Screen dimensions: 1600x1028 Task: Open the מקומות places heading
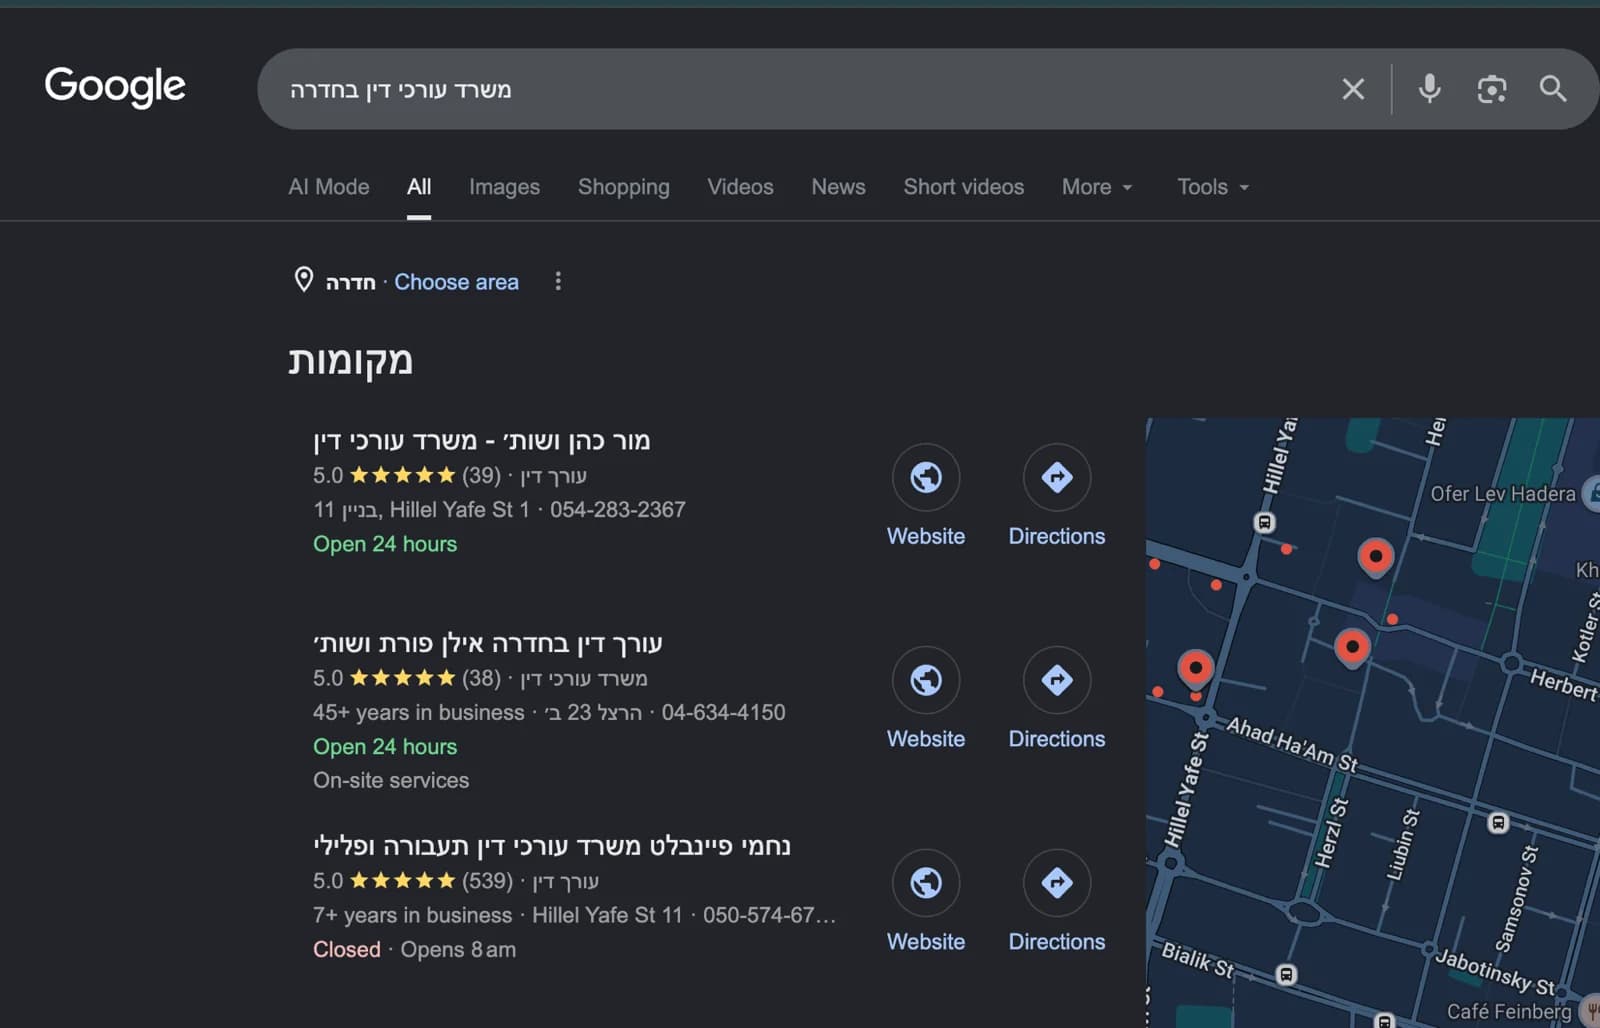tap(350, 361)
